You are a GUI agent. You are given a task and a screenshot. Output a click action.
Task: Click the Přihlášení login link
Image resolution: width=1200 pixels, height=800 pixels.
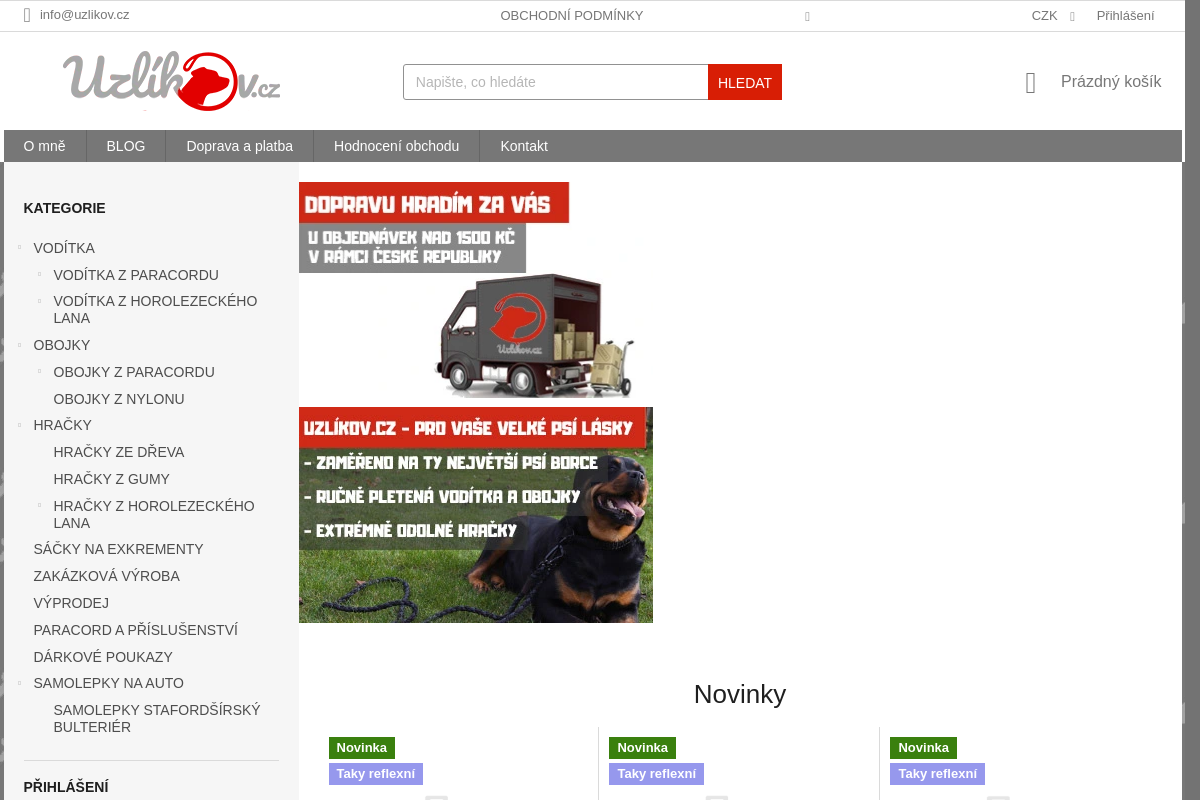click(1125, 16)
